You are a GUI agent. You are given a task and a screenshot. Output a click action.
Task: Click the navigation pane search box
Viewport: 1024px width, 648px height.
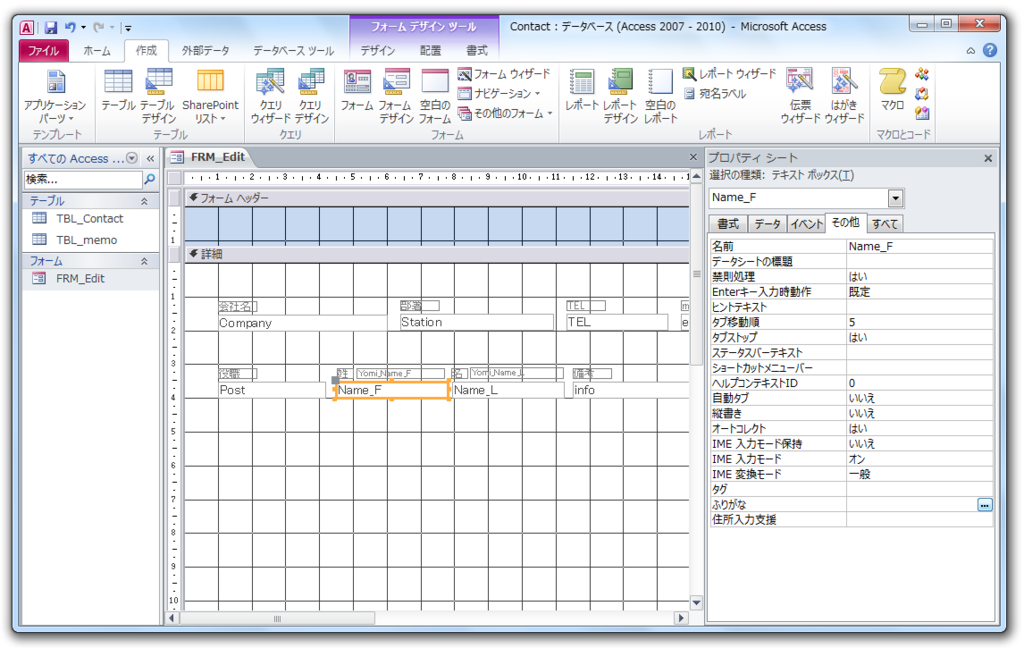[82, 179]
